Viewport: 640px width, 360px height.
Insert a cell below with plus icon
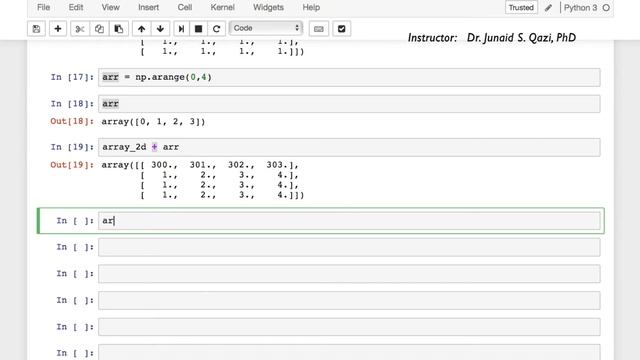coord(58,29)
